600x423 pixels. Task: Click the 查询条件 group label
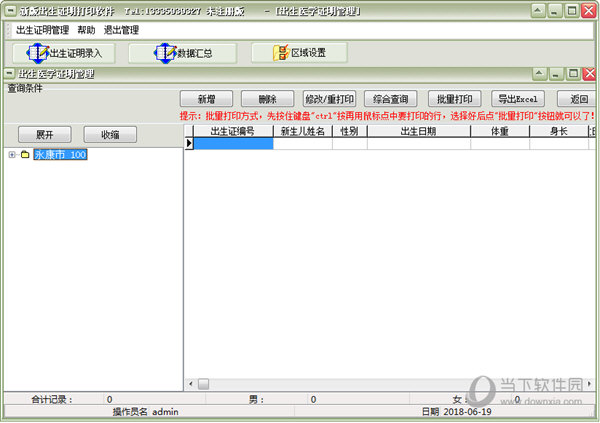point(25,88)
